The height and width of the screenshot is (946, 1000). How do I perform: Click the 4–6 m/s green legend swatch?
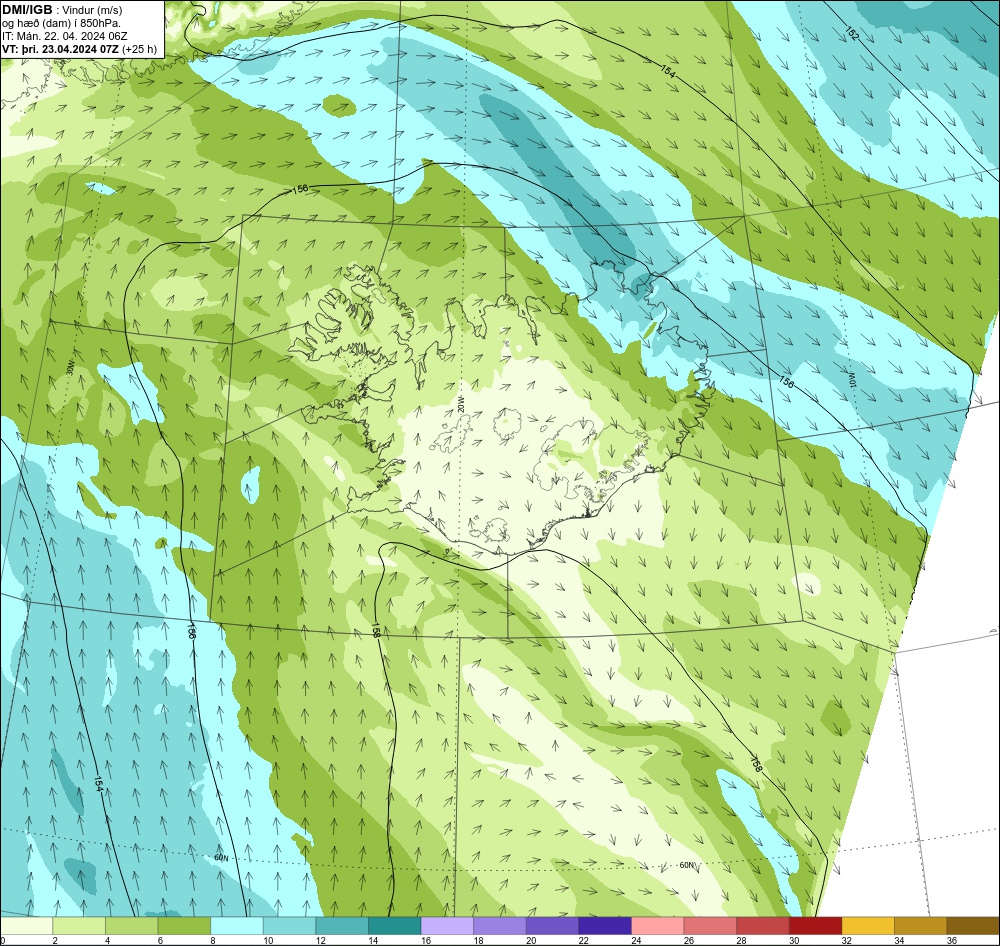(x=131, y=926)
